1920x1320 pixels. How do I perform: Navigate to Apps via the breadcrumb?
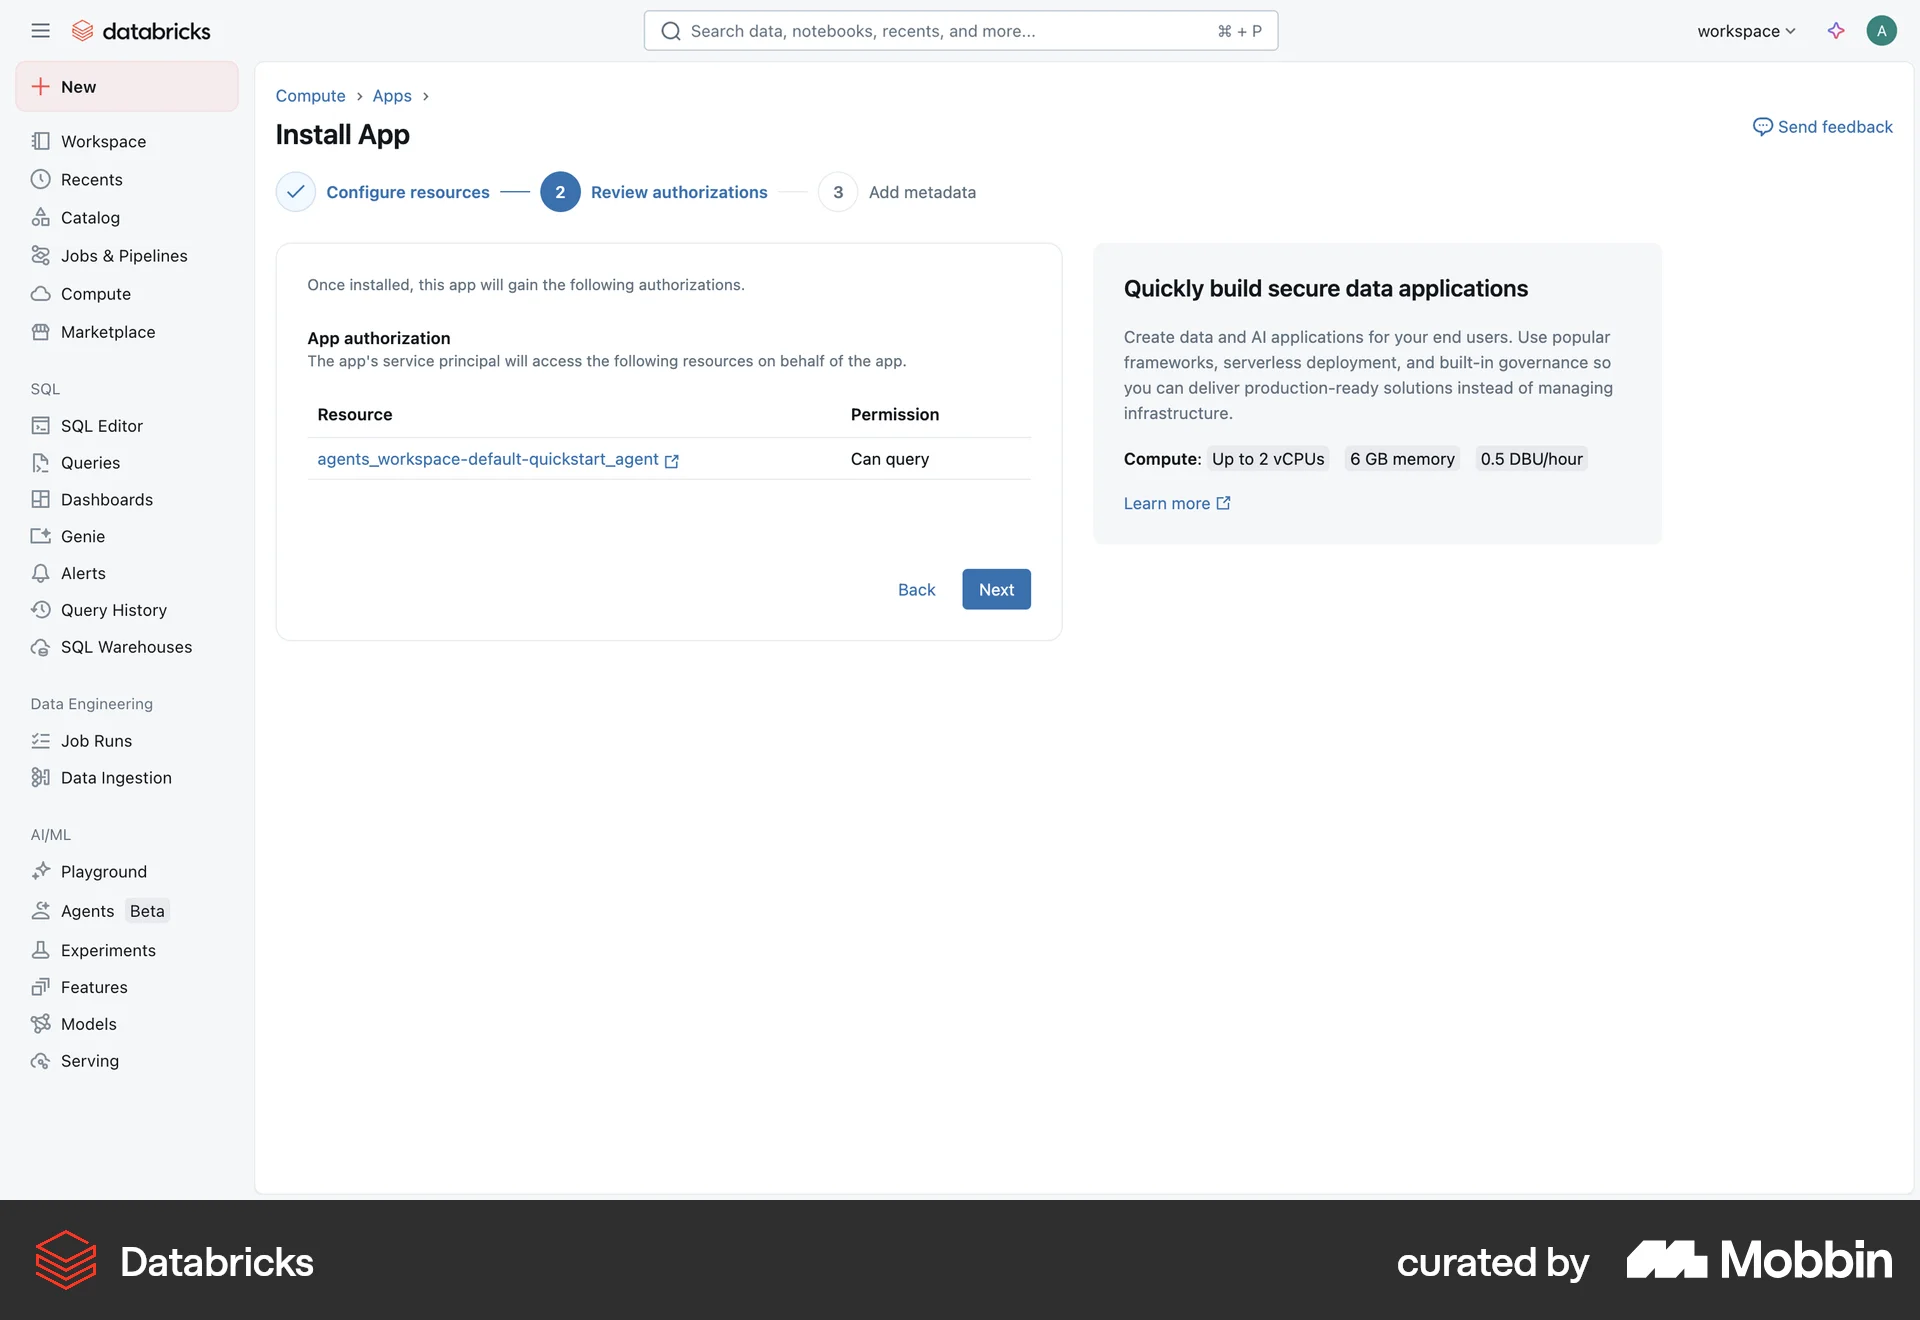click(391, 95)
